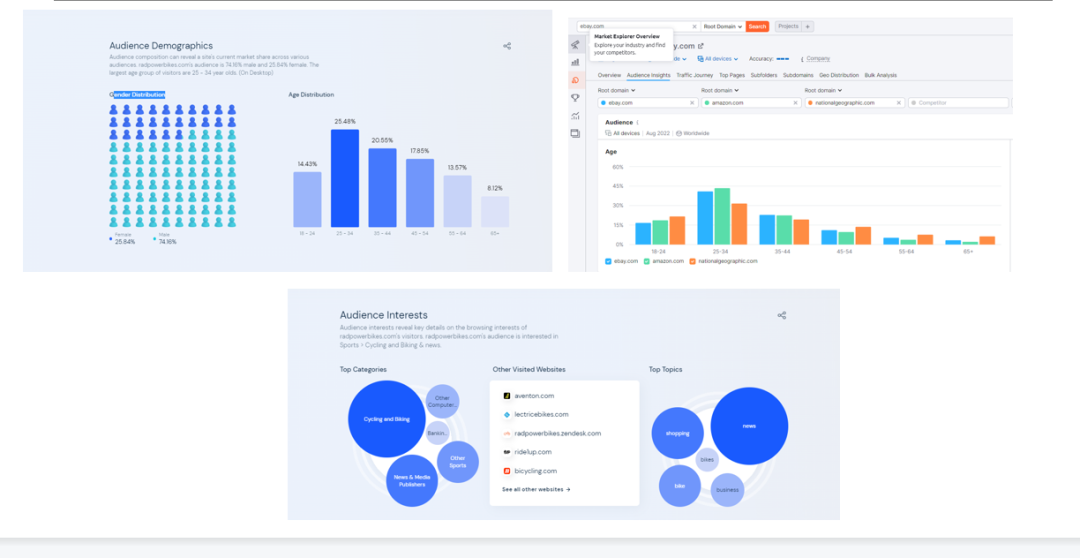Open the bar chart sidebar icon

tap(575, 62)
